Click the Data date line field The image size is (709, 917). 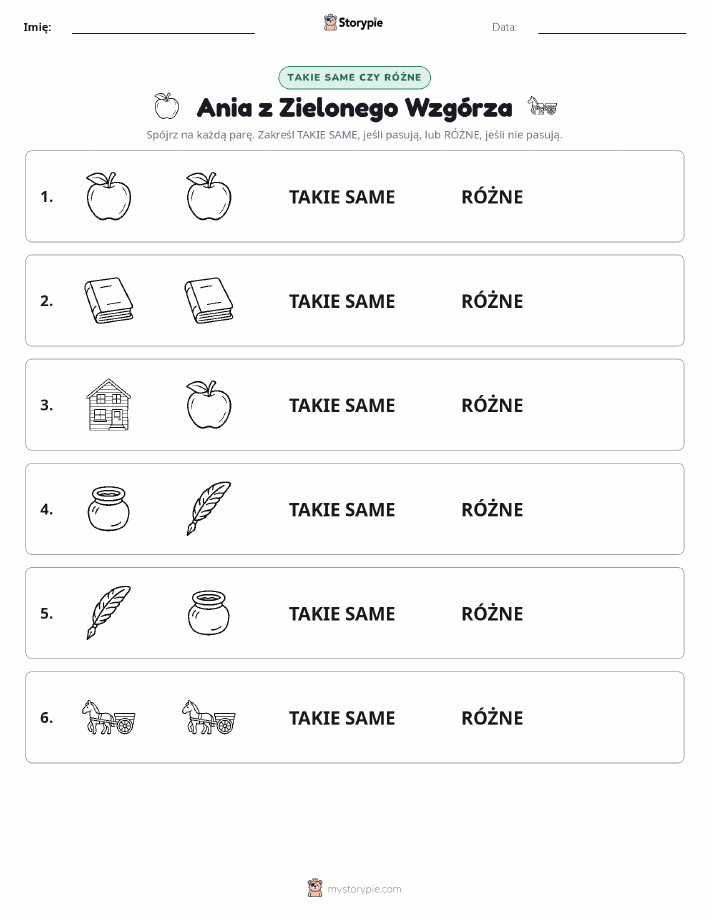[x=612, y=27]
